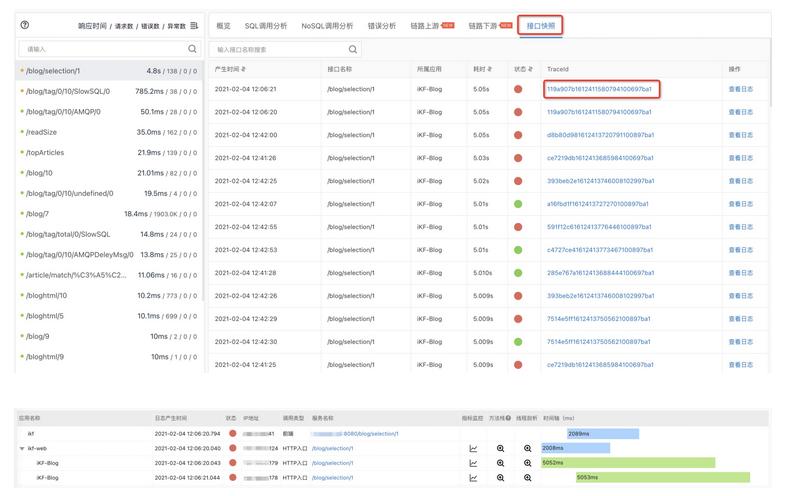Click 查看日志 for 12:42:00 row
Image resolution: width=788 pixels, height=496 pixels.
pos(741,135)
